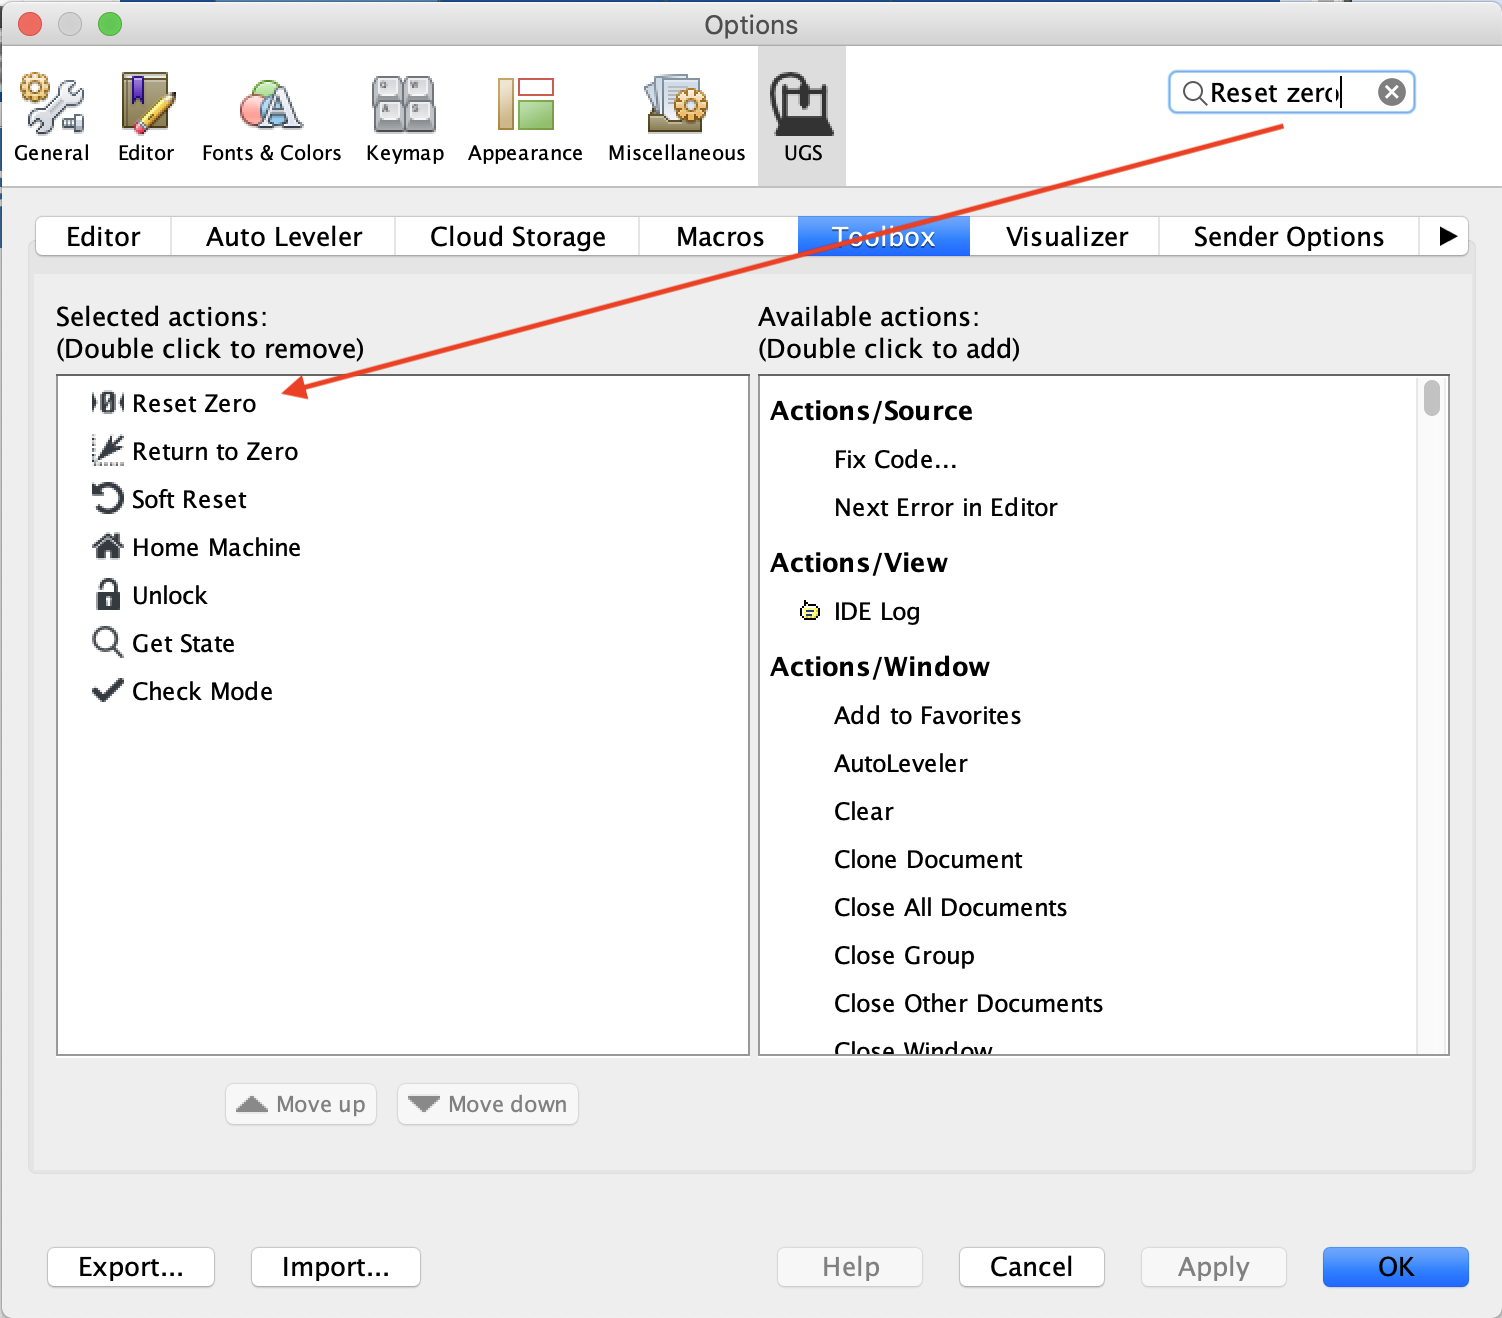1502x1318 pixels.
Task: Open the Miscellaneous options category
Action: point(676,118)
